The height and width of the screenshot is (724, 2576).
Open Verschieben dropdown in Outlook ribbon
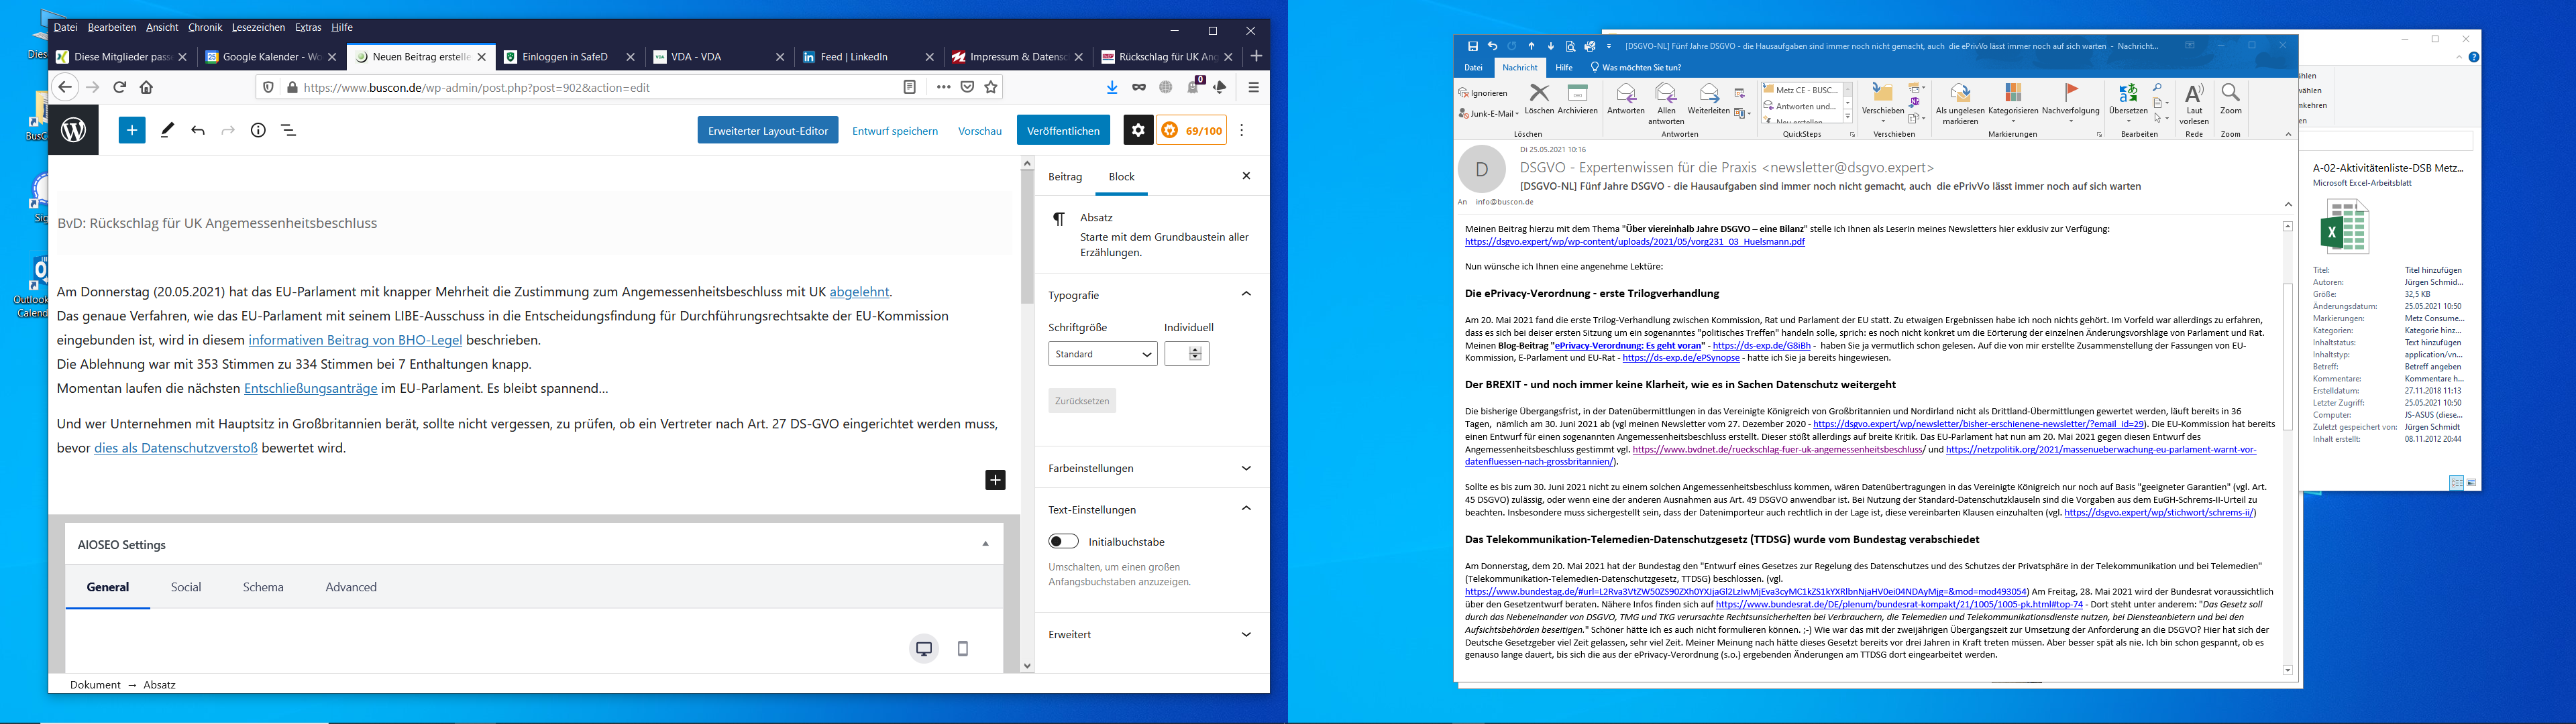coord(1883,104)
